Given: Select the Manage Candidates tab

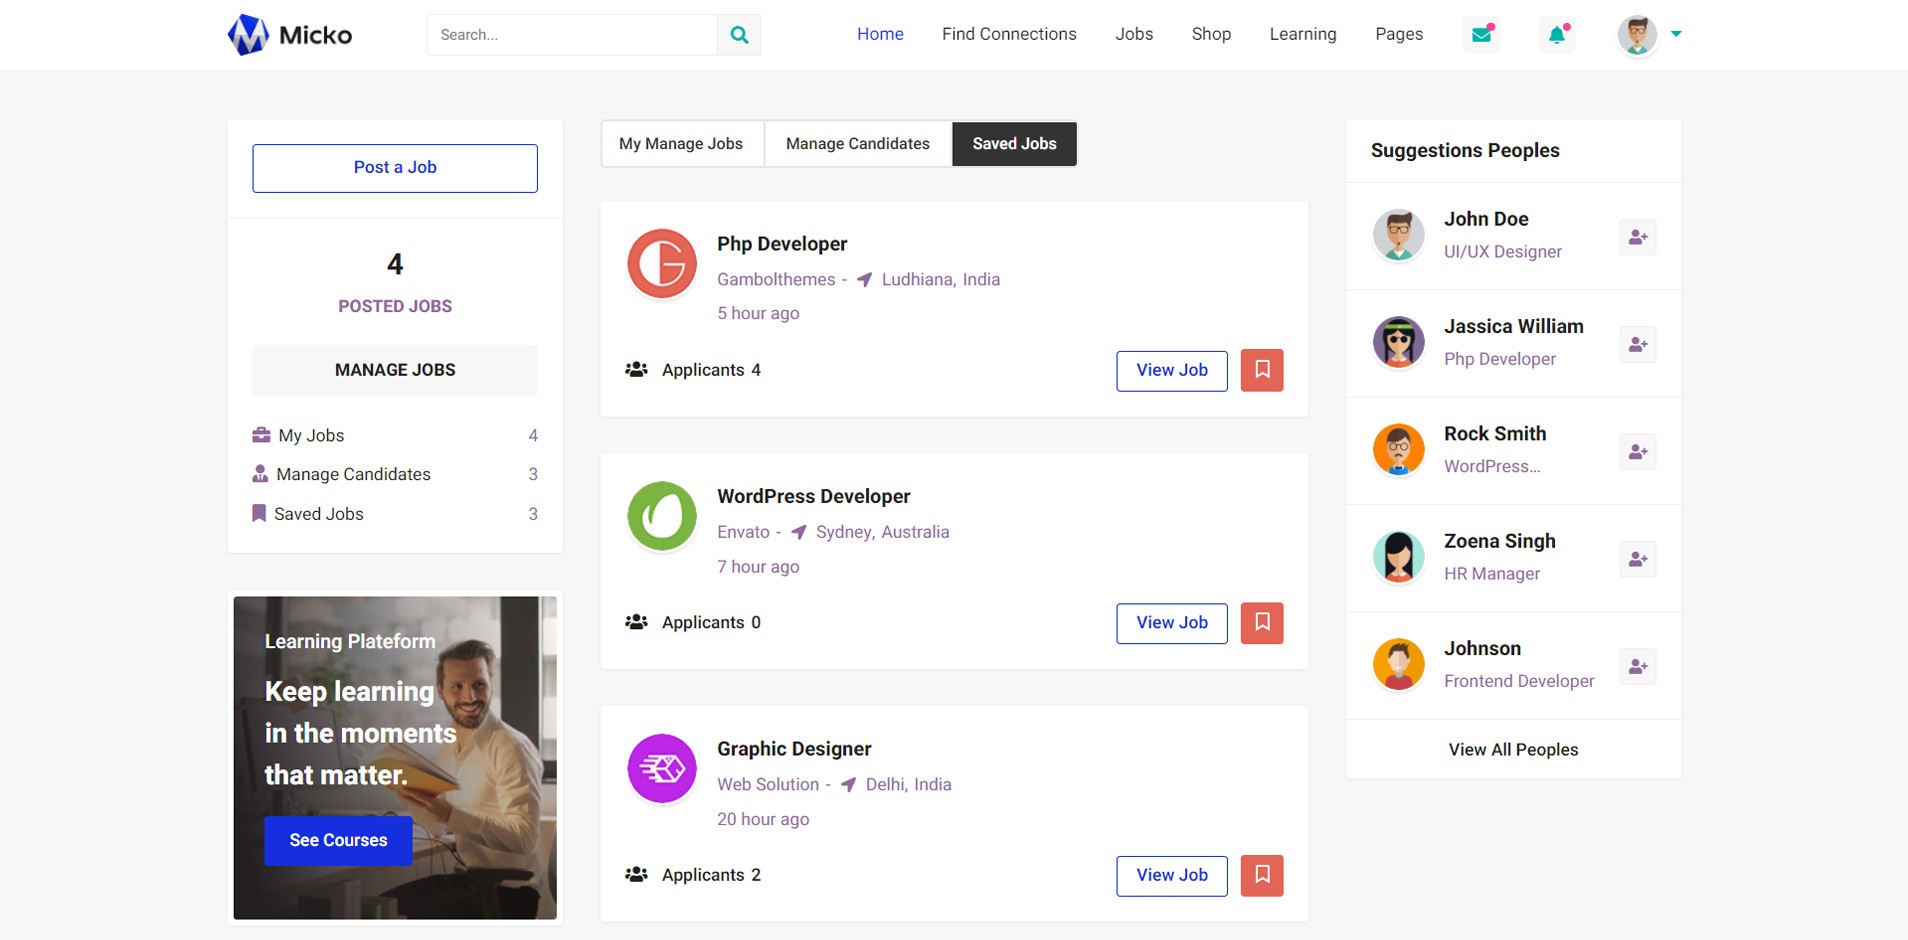Looking at the screenshot, I should click(857, 144).
